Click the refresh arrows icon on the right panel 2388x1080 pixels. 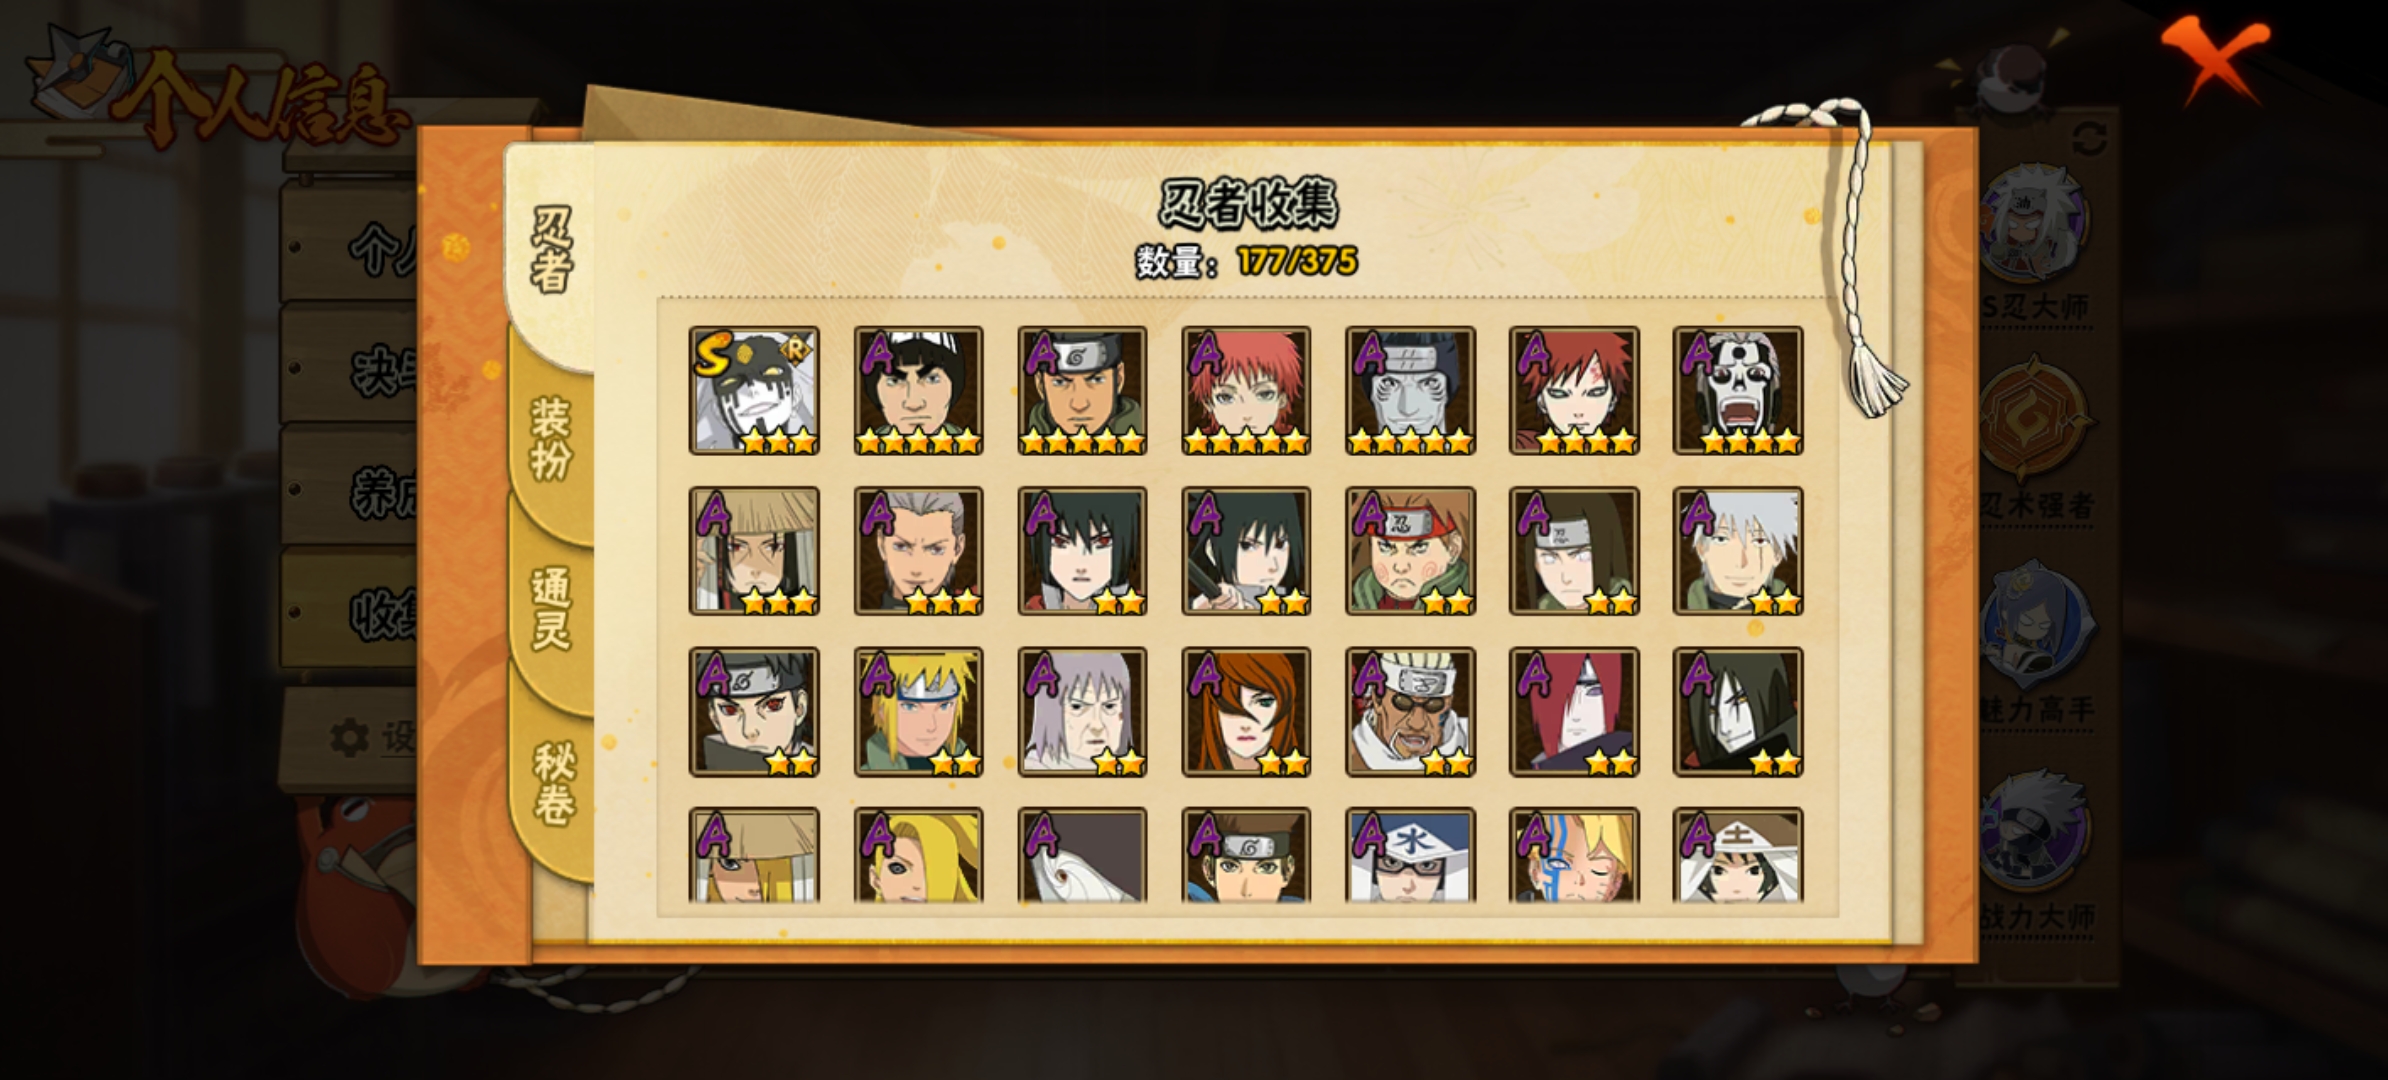click(x=2090, y=138)
